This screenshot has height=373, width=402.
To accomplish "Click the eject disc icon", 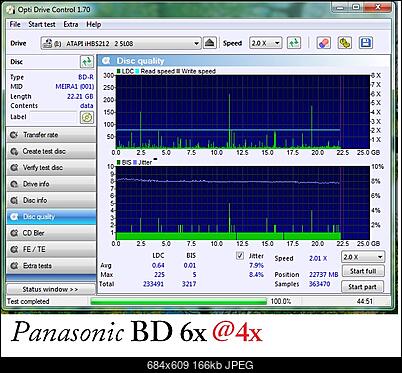I will click(x=210, y=43).
